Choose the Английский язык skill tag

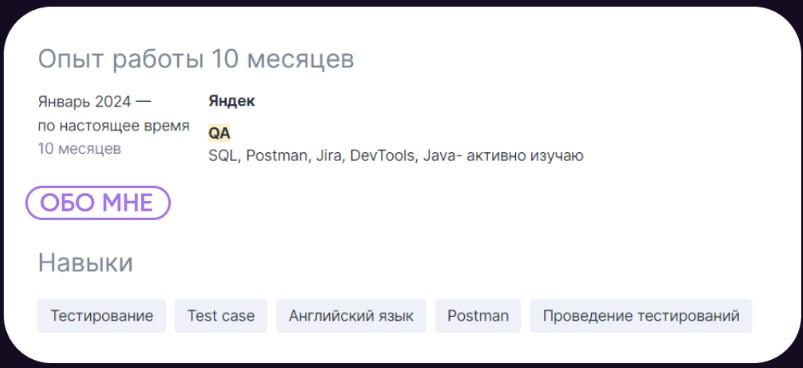coord(351,316)
